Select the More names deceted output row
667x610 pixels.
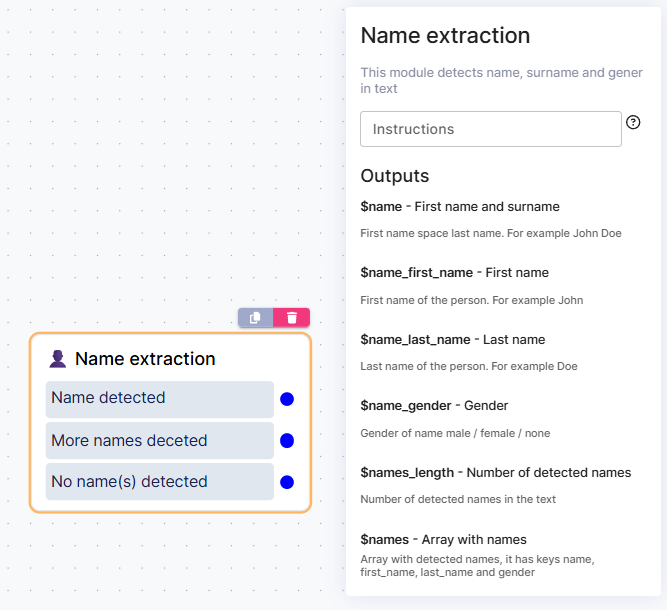tap(159, 440)
